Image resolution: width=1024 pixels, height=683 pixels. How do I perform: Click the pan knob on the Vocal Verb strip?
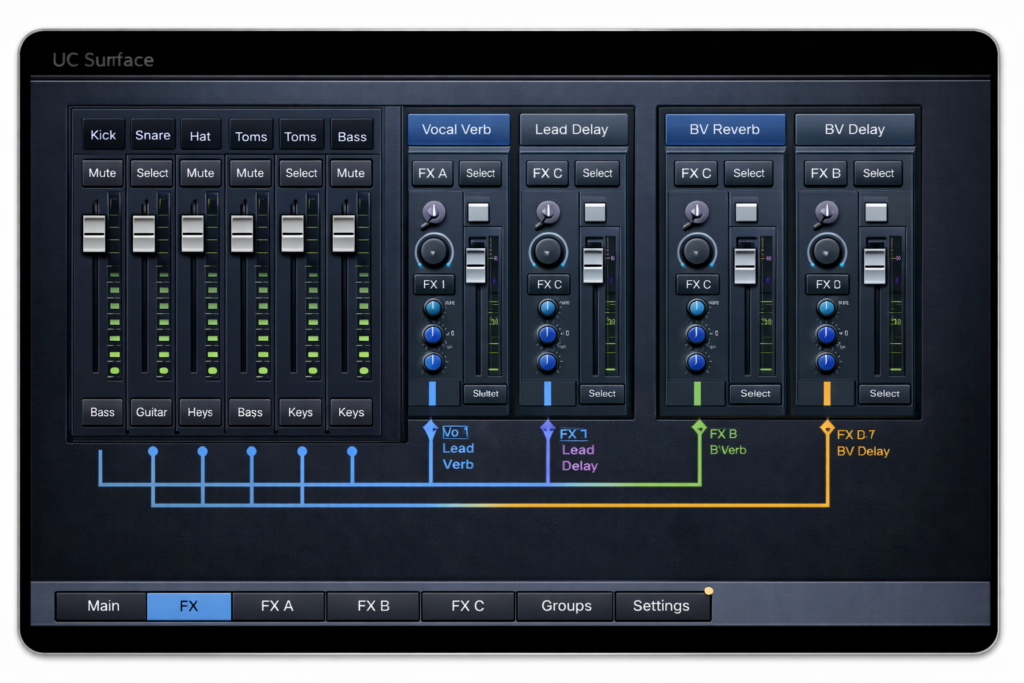[x=434, y=212]
